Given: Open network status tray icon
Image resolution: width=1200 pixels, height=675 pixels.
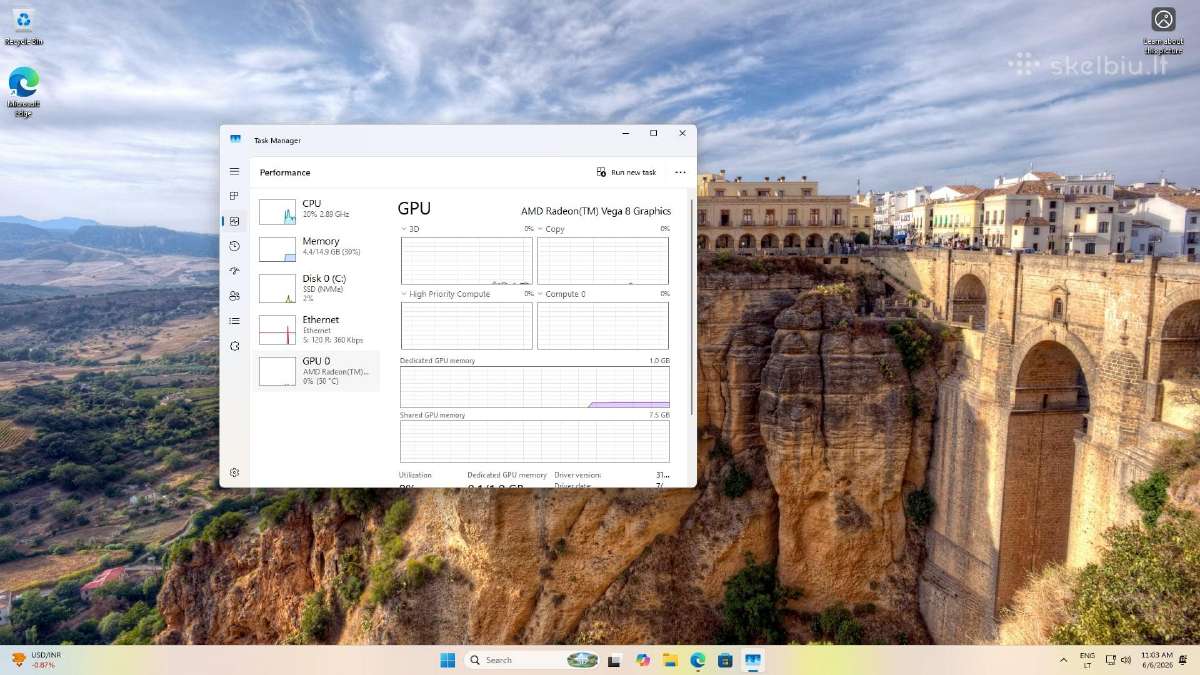Looking at the screenshot, I should pos(1111,660).
